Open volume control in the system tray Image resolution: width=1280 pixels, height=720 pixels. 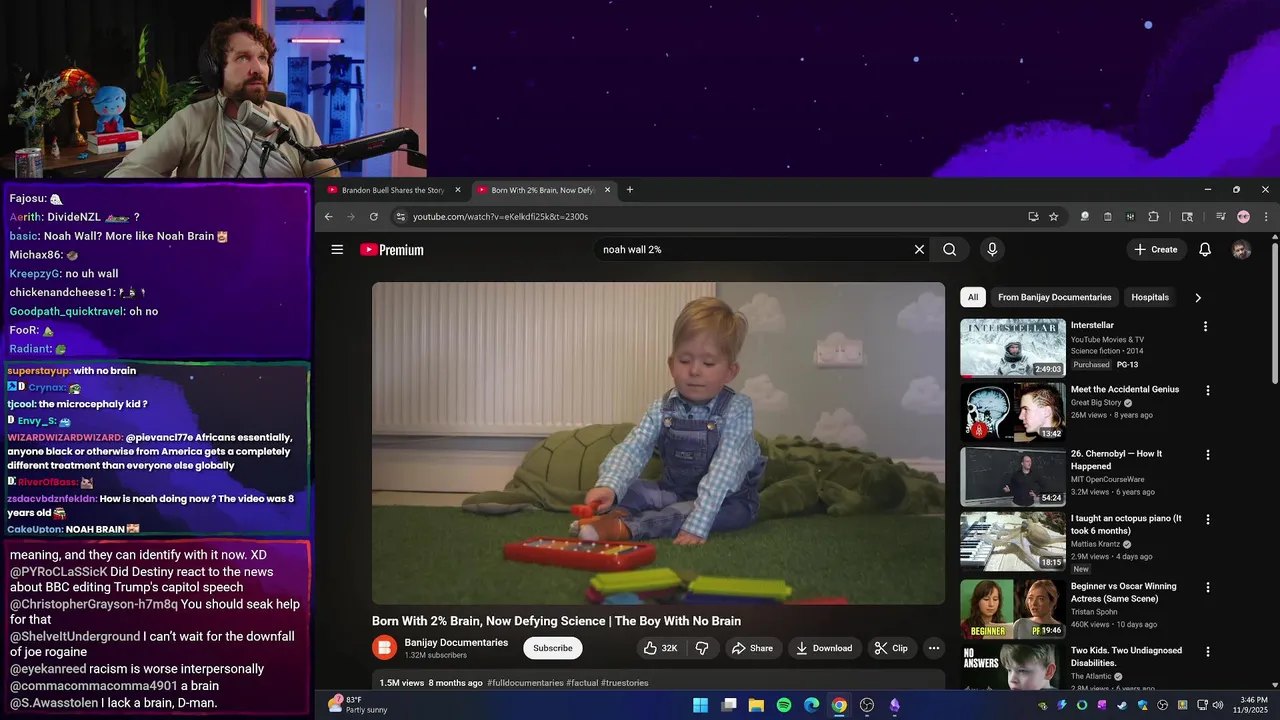click(x=1217, y=705)
